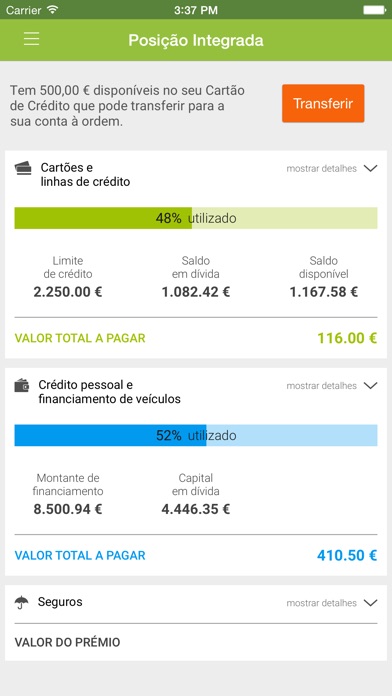
Task: Show details for Crédito pessoal e financiamento
Action: pos(321,386)
